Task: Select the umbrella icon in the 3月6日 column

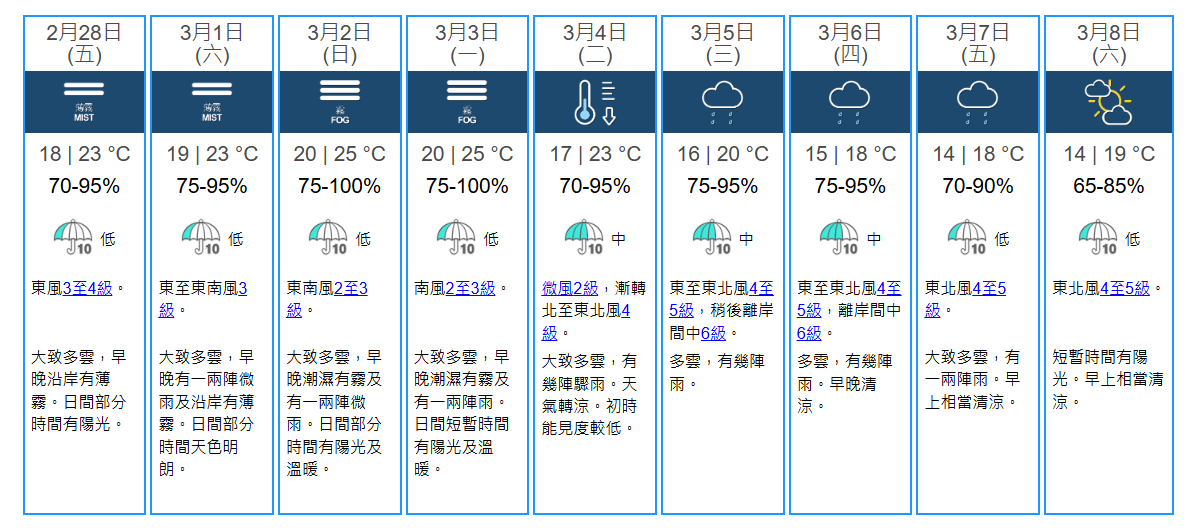Action: coord(839,238)
